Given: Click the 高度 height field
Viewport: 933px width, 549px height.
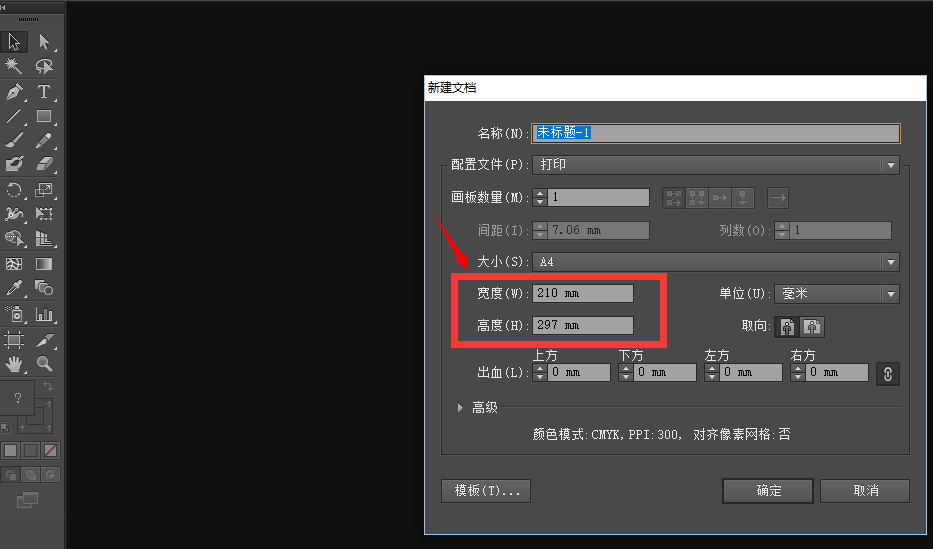Looking at the screenshot, I should pos(583,325).
